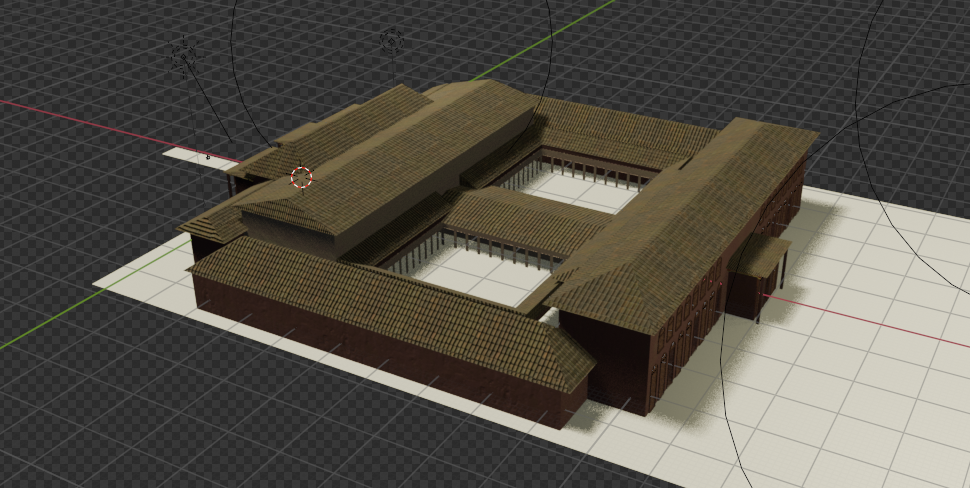Select the front low wing tiled roof
Viewport: 970px width, 488px height.
pos(390,309)
